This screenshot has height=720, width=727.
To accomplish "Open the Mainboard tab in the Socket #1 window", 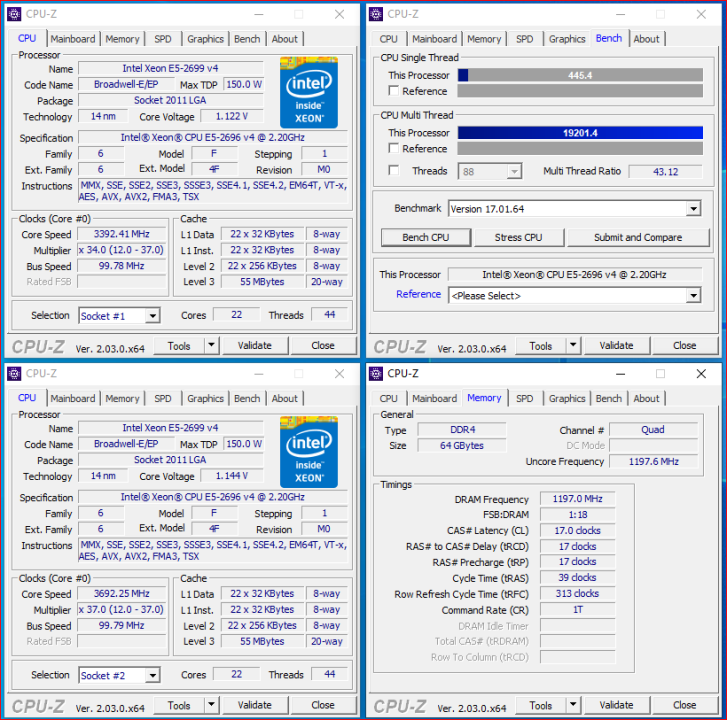I will (73, 39).
